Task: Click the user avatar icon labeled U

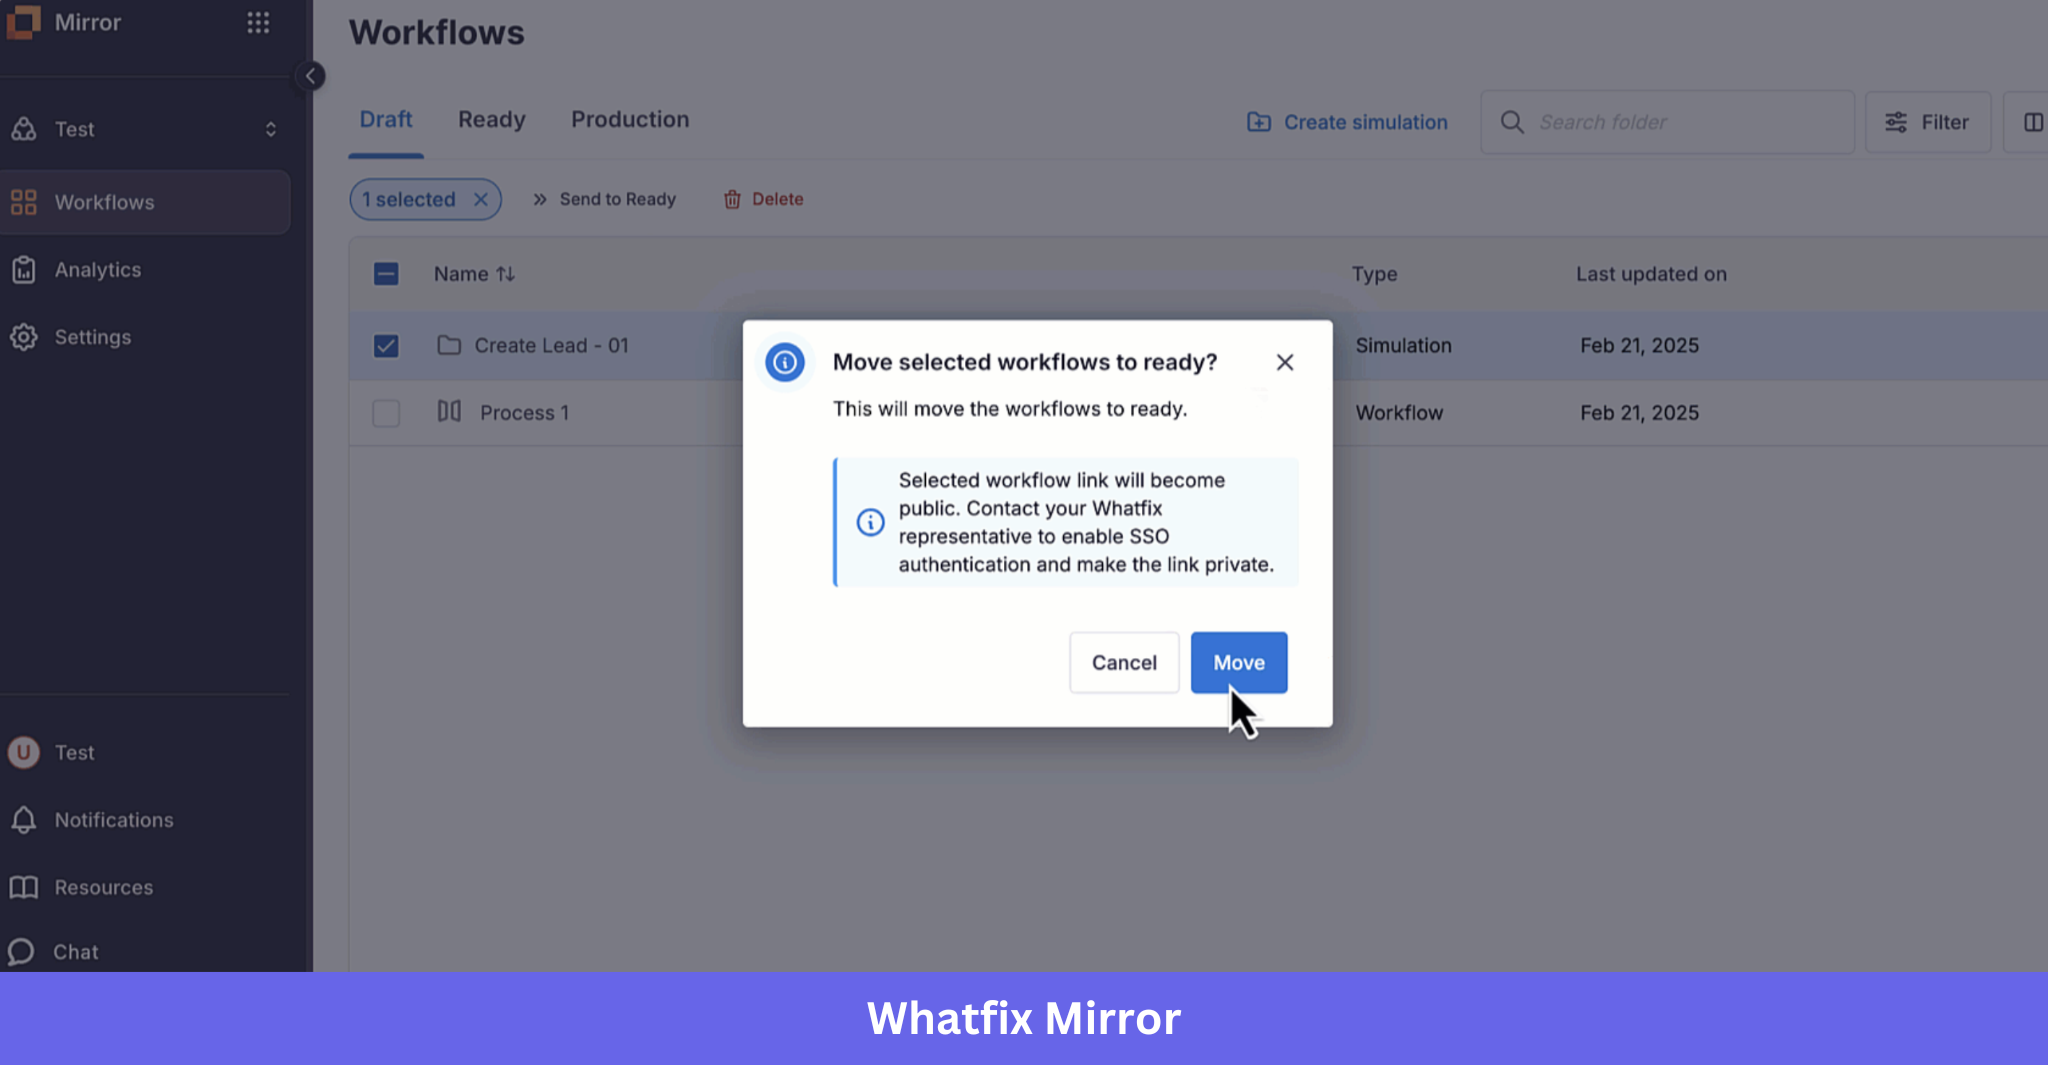Action: [x=24, y=752]
